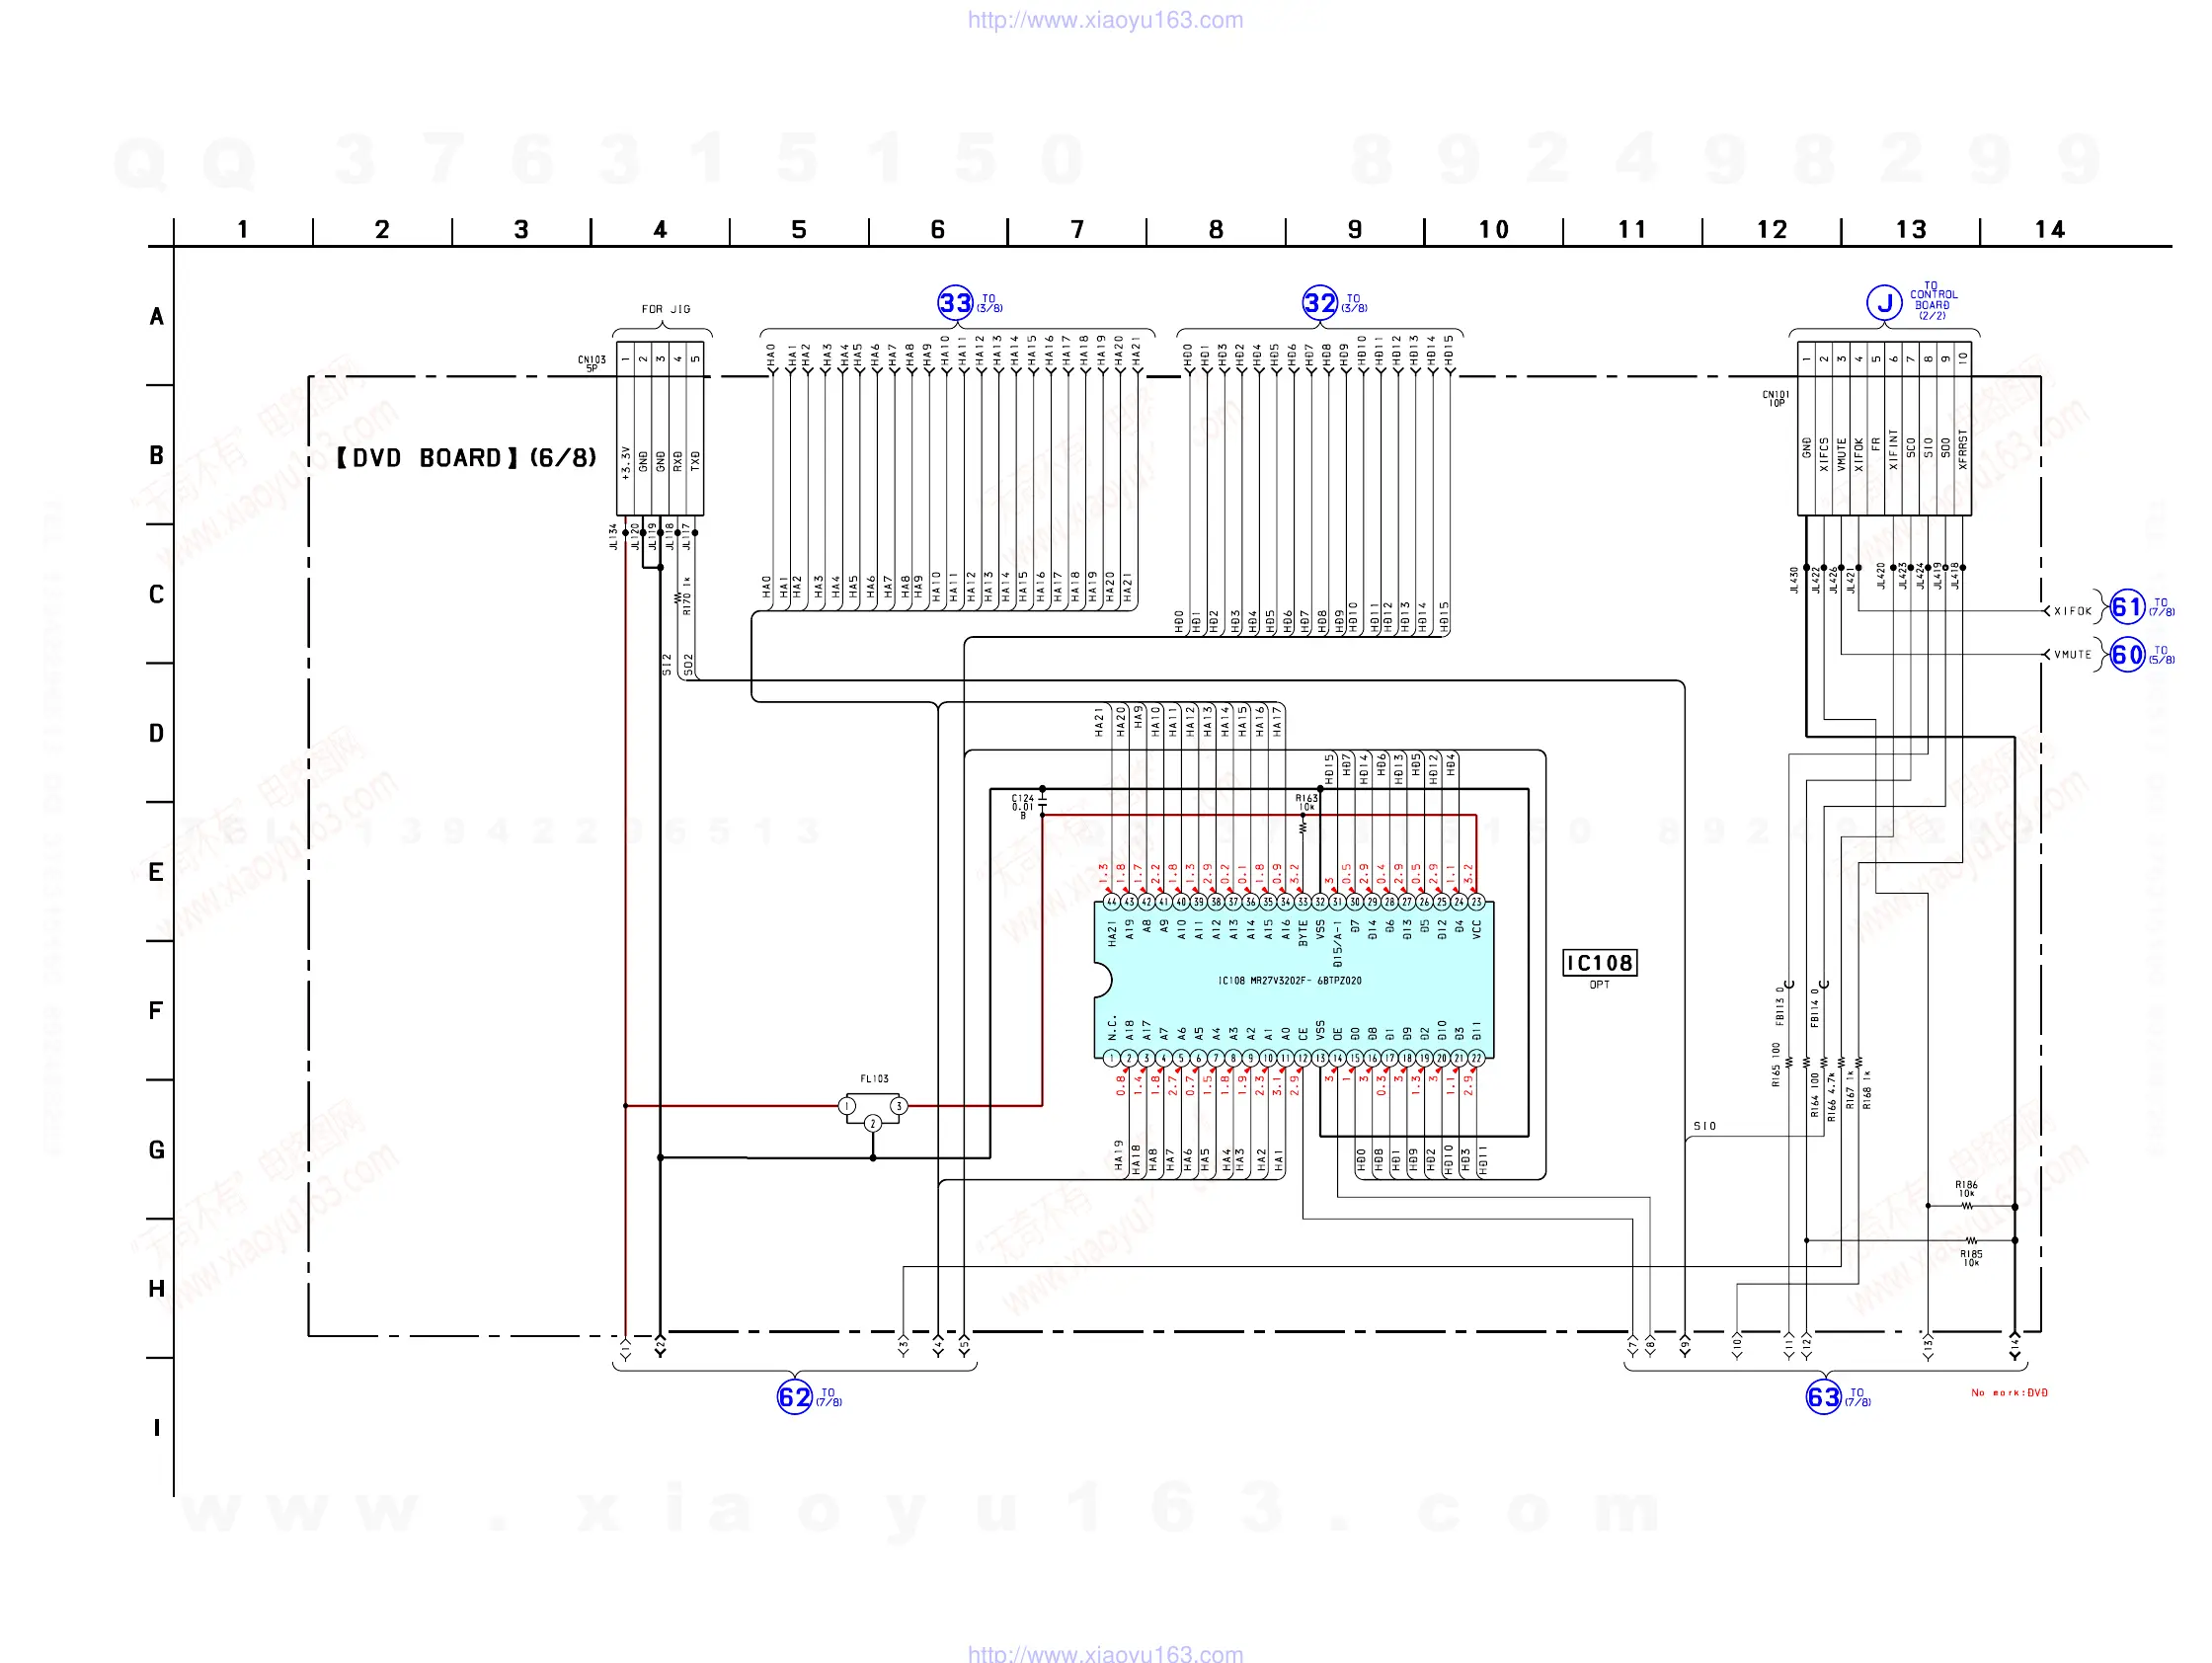The image size is (2212, 1663).
Task: Click the circled J control board marker
Action: tap(1884, 302)
